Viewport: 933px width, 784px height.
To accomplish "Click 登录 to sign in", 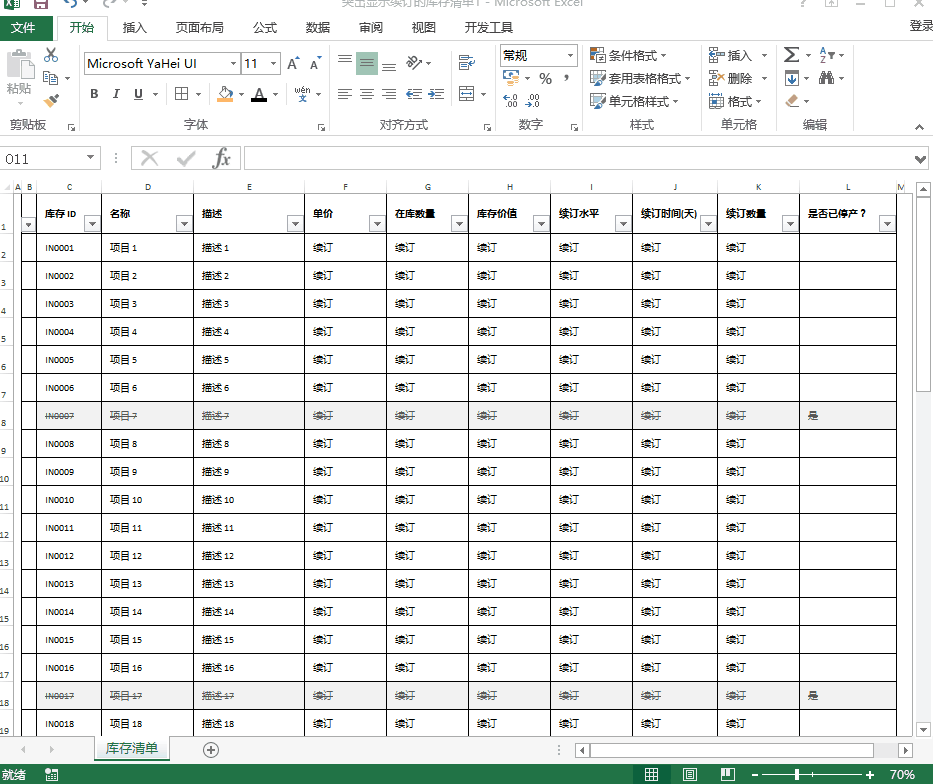I will pyautogui.click(x=921, y=26).
